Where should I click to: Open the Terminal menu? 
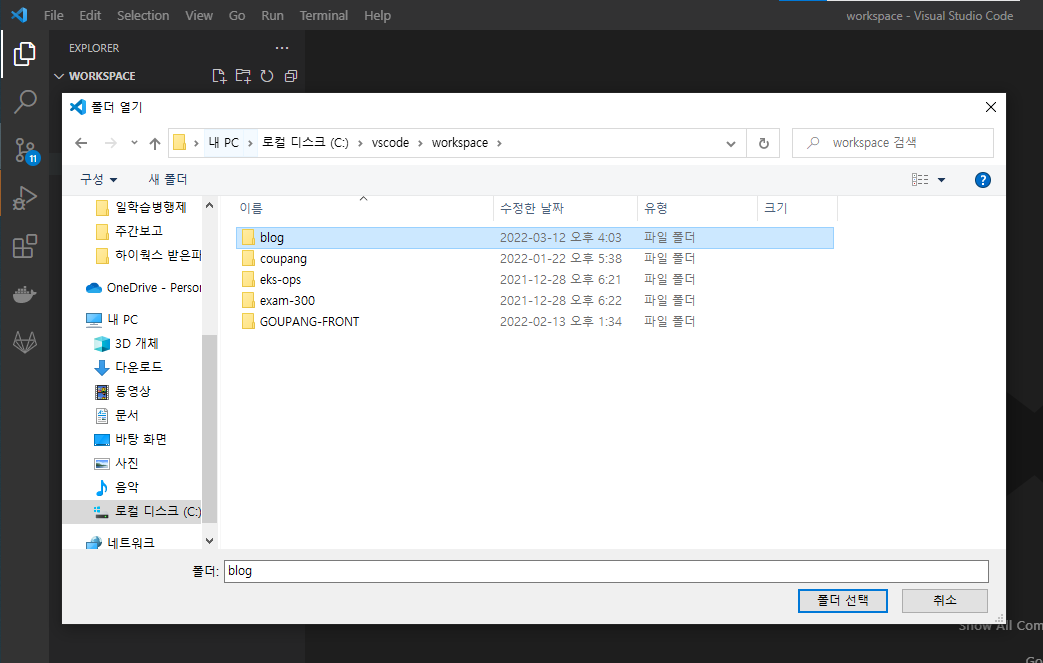(x=323, y=15)
